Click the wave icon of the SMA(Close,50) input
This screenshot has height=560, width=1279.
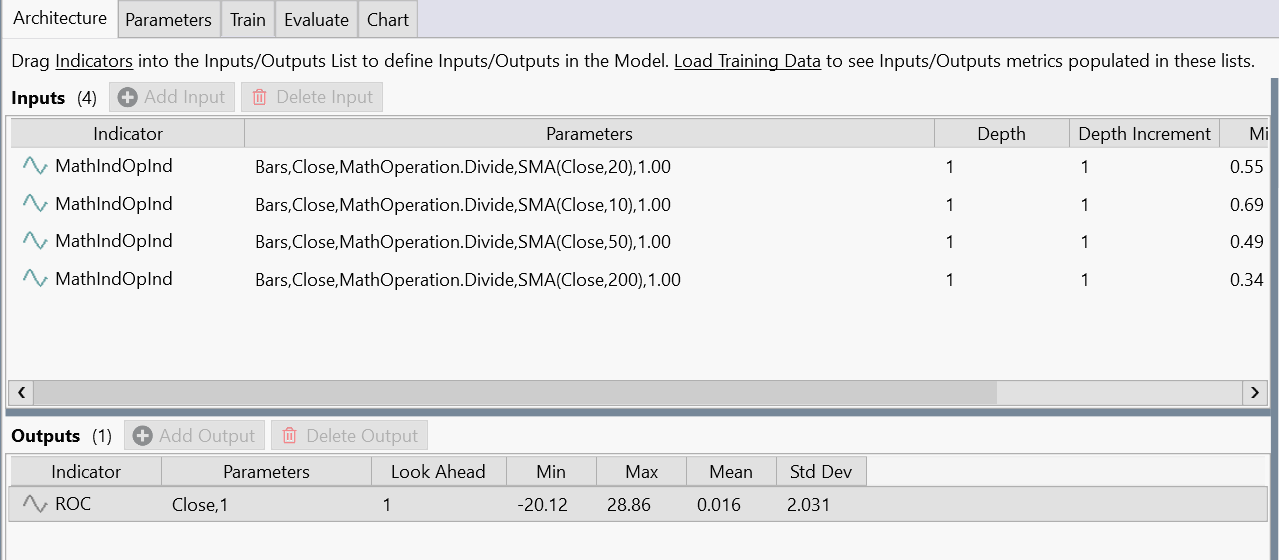click(35, 241)
